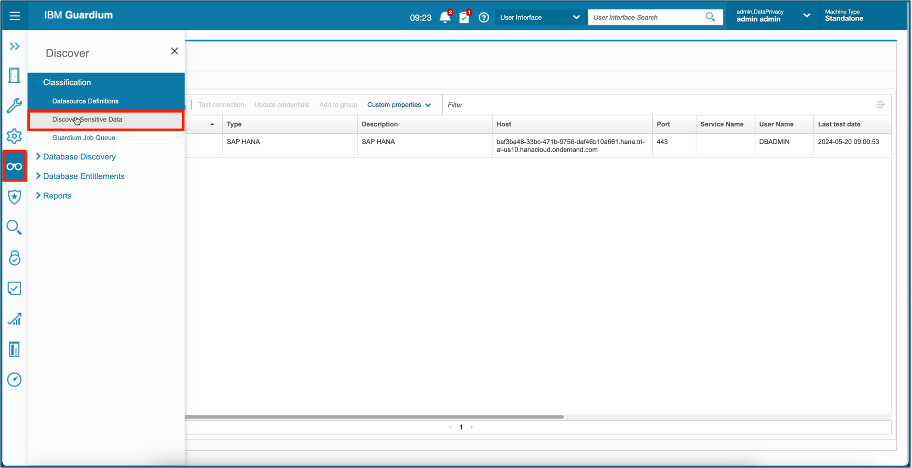Select the DBADMIN user name cell
Image resolution: width=912 pixels, height=468 pixels.
pos(784,145)
